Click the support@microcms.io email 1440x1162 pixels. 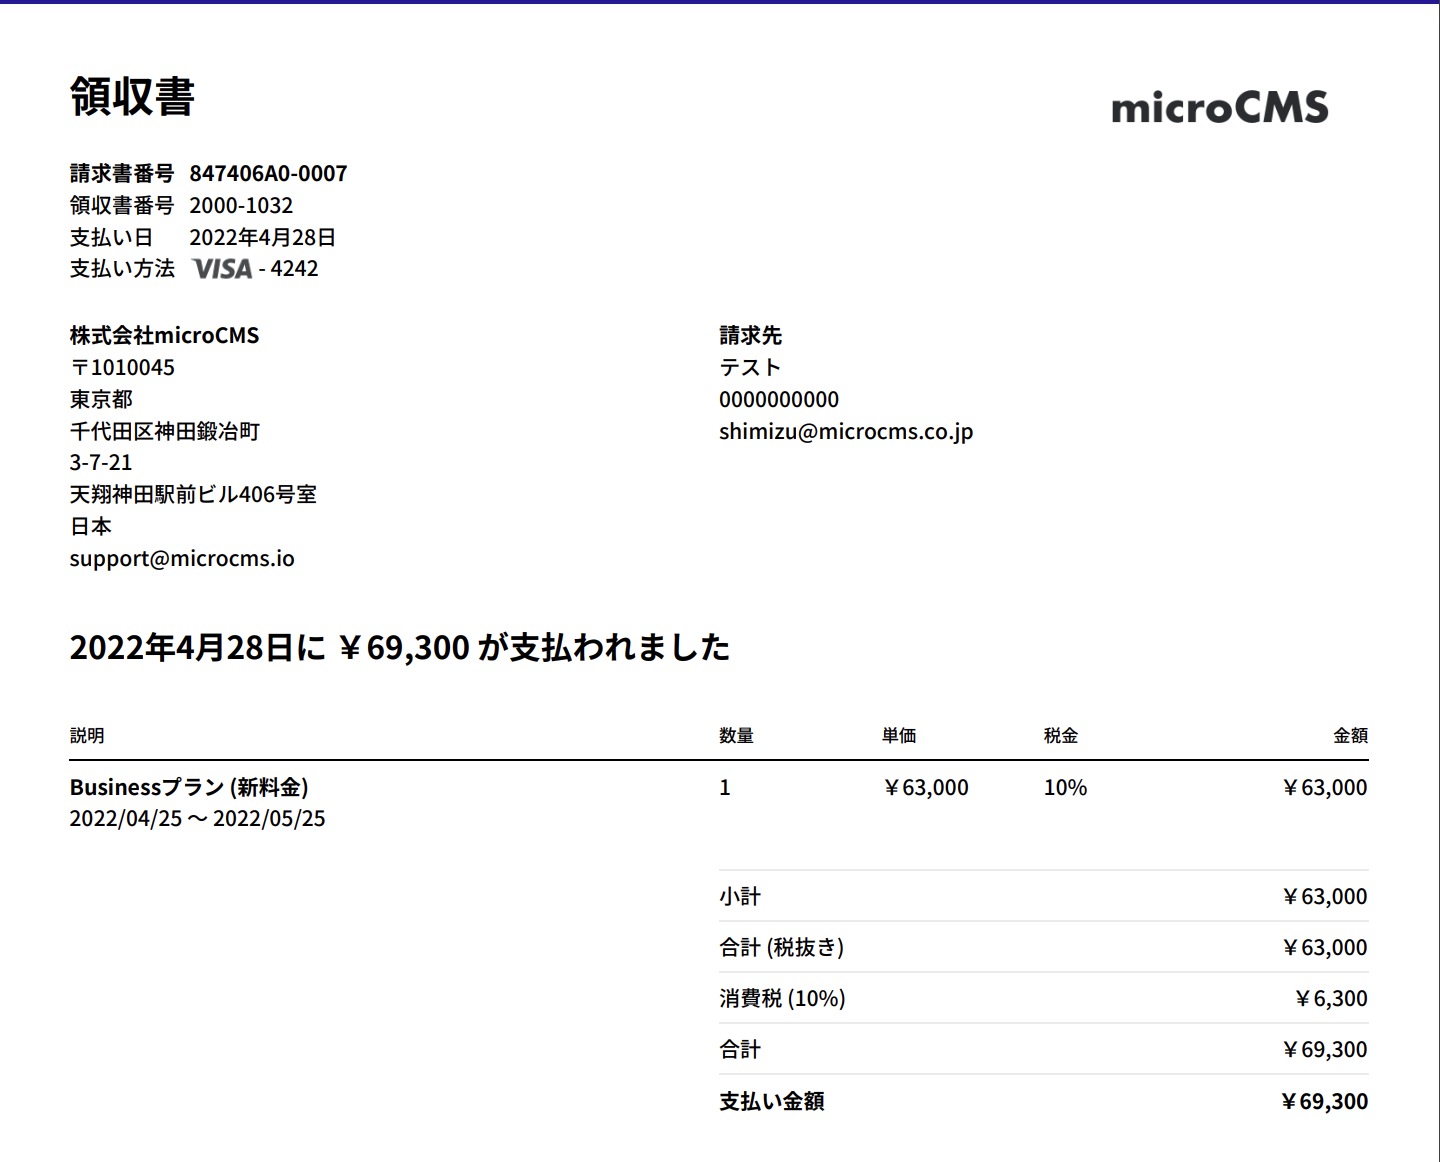[x=182, y=559]
